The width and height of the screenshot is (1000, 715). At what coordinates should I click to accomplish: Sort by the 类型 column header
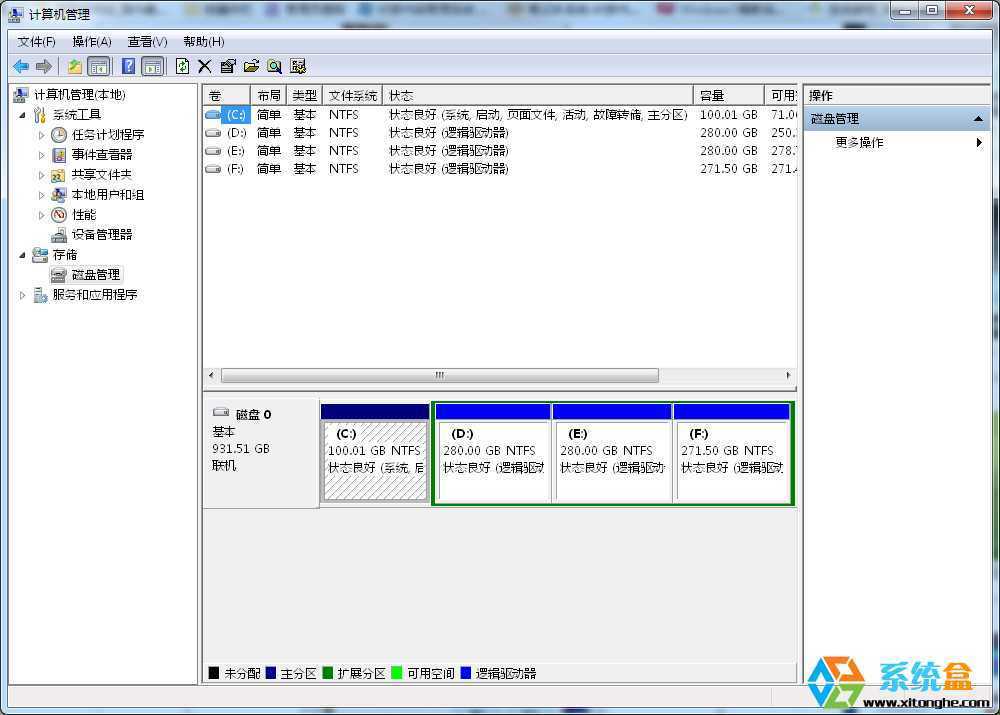[304, 96]
